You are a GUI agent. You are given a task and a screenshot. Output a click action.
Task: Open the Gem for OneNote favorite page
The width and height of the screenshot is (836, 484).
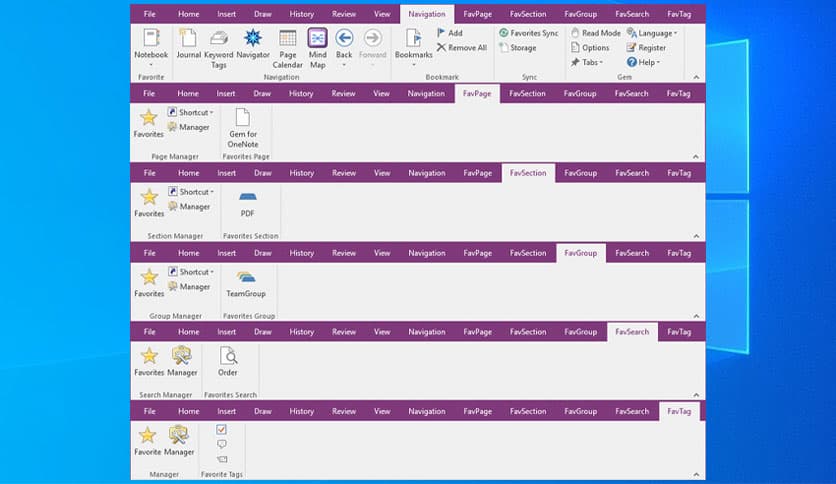tap(243, 128)
